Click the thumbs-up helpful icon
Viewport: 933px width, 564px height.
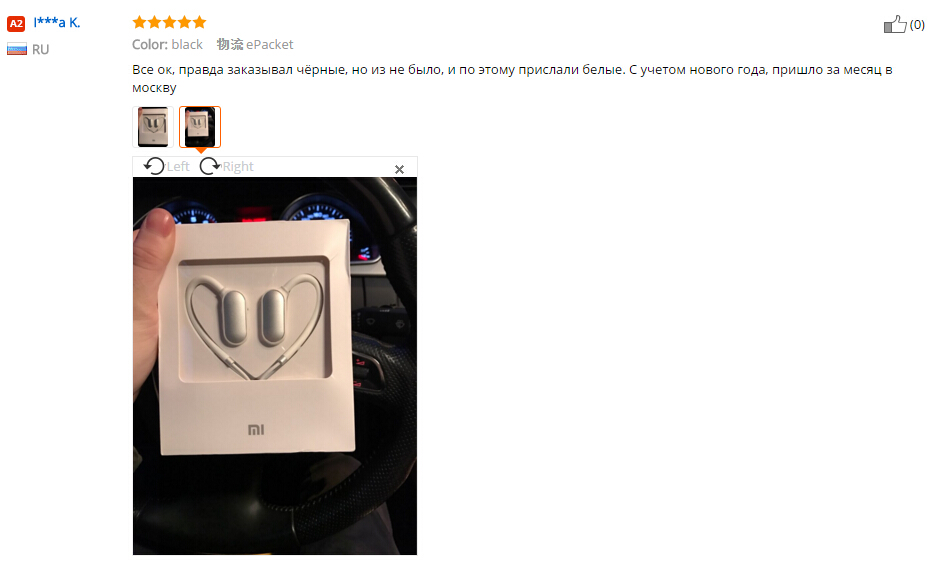894,24
